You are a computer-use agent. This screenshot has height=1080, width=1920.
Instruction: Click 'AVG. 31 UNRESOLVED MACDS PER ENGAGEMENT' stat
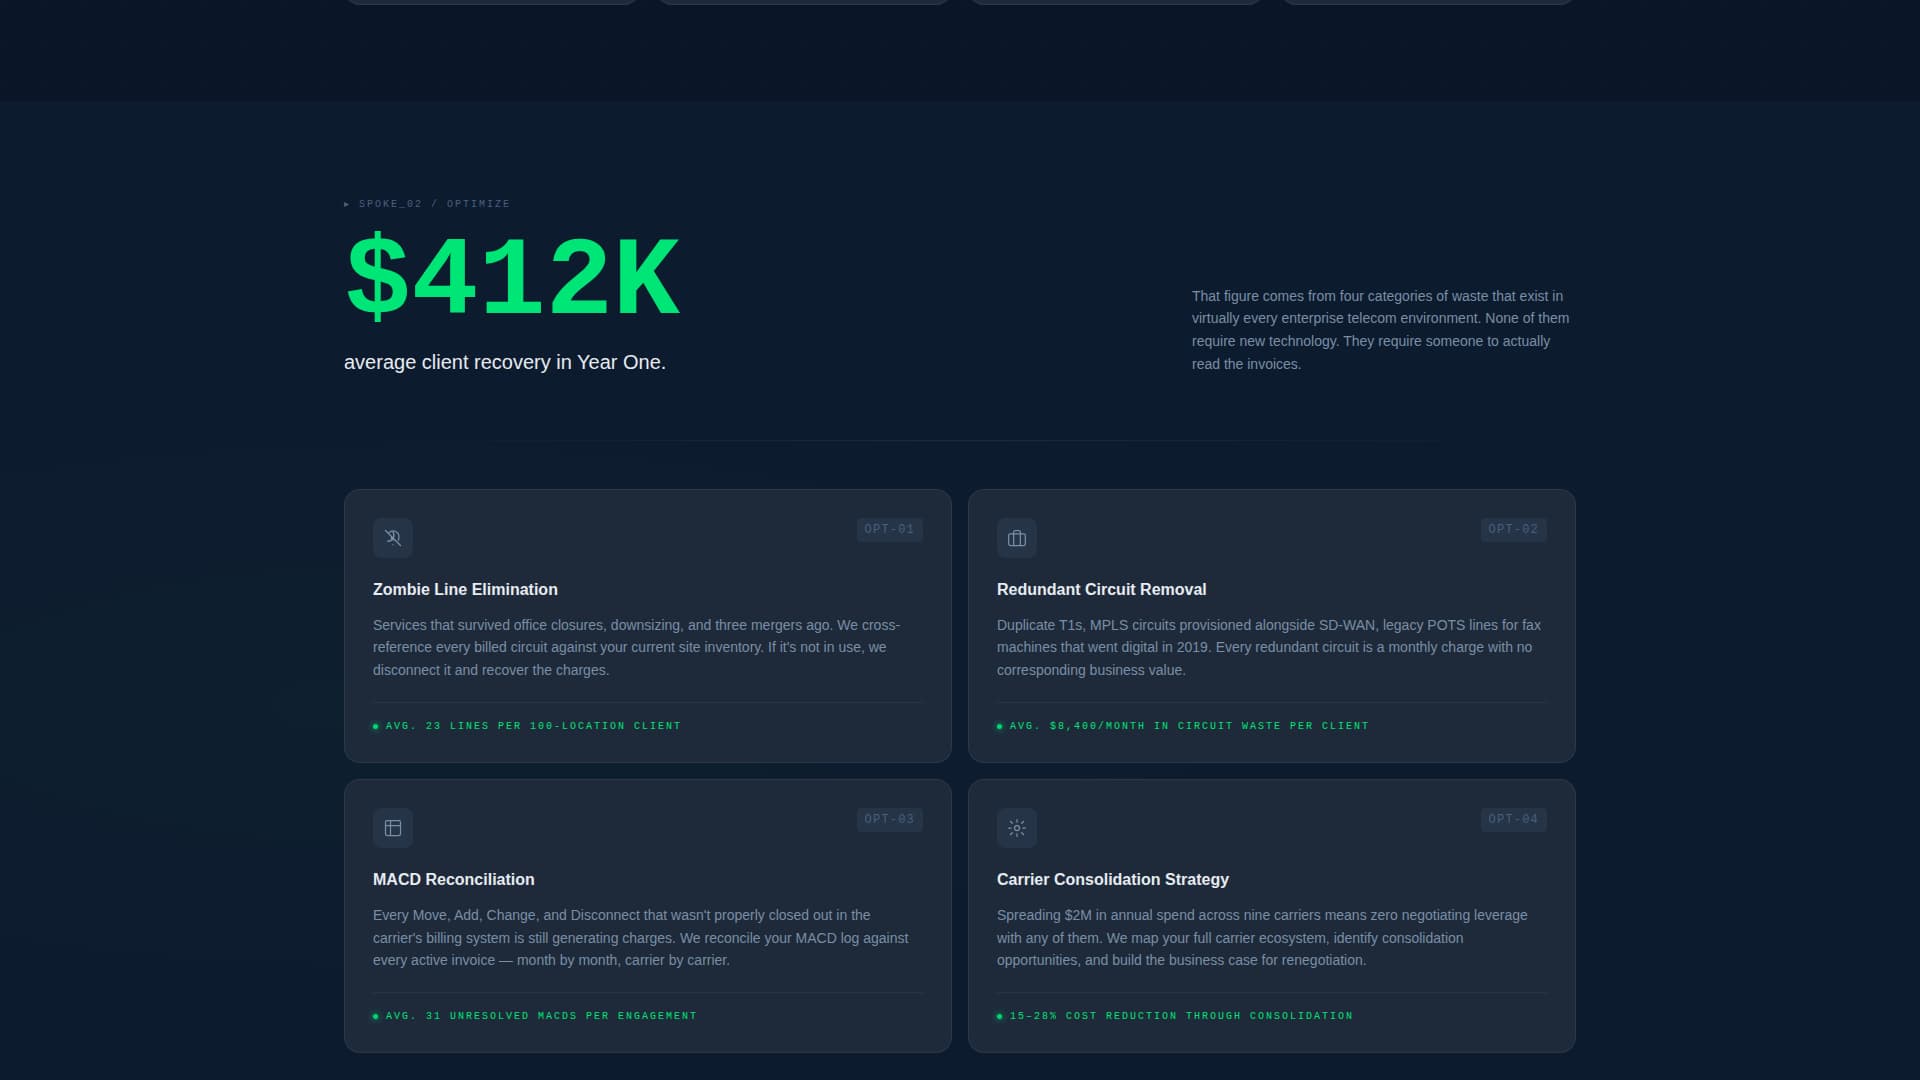click(x=535, y=1016)
